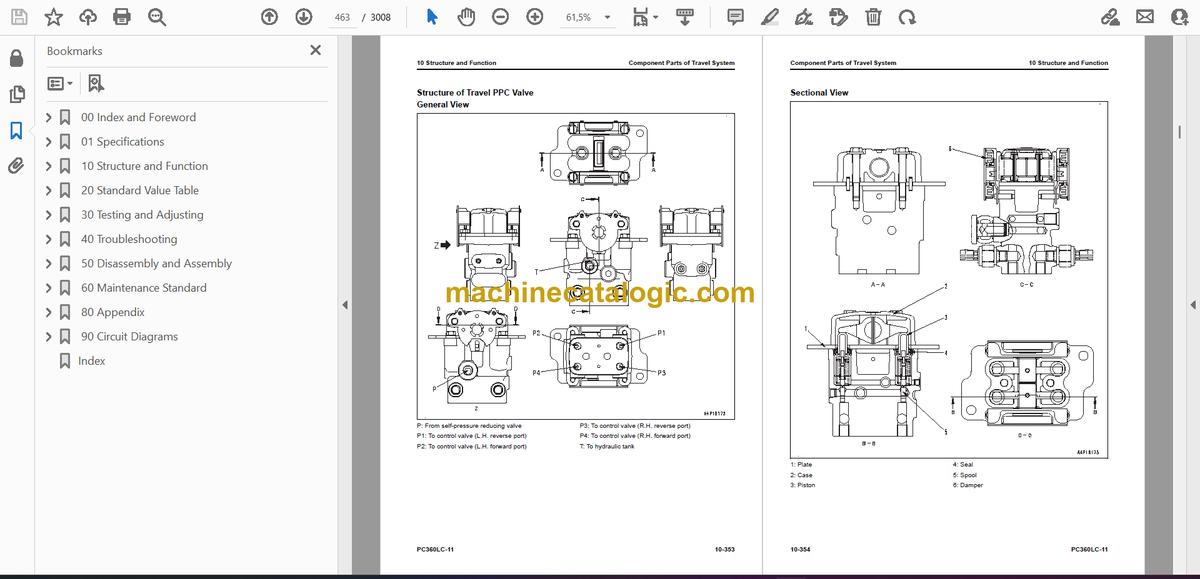Close the Bookmarks panel
1200x579 pixels.
tap(315, 50)
